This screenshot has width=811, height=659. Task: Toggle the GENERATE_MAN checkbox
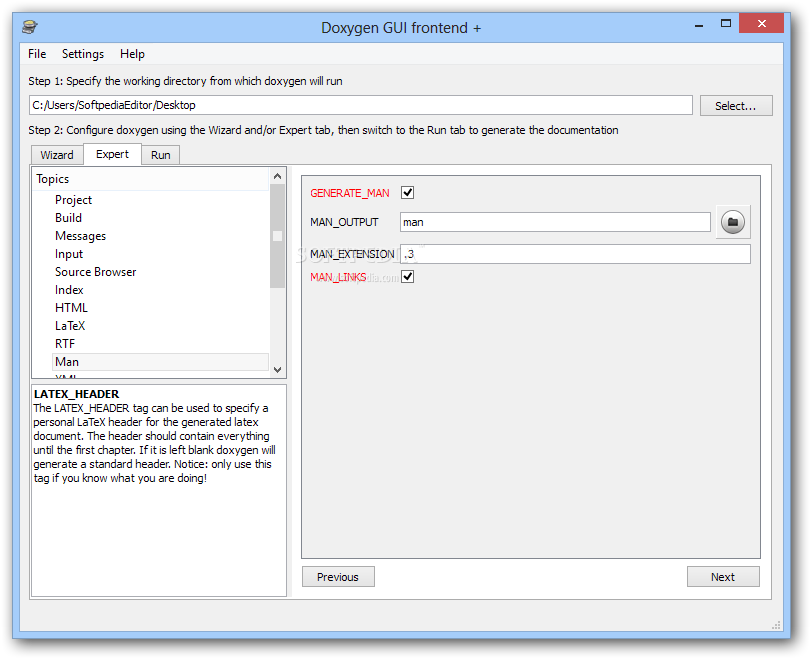click(408, 193)
